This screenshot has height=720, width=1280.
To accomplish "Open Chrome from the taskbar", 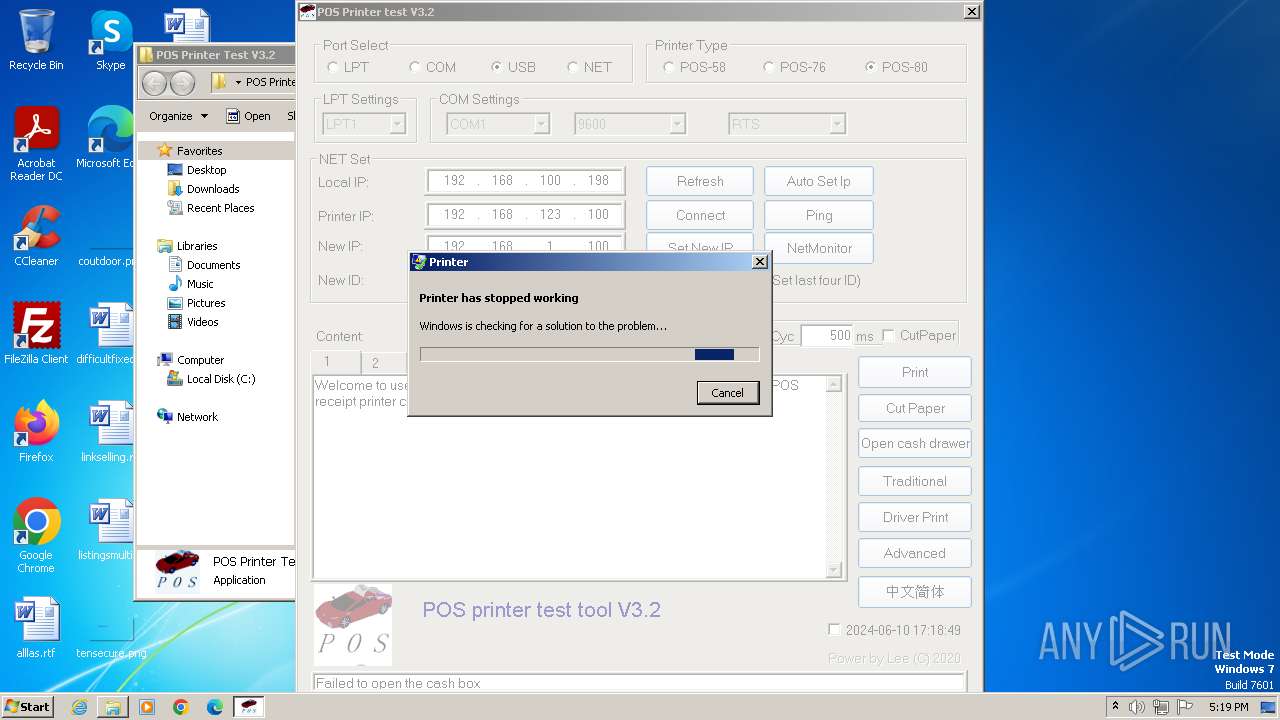I will click(181, 707).
